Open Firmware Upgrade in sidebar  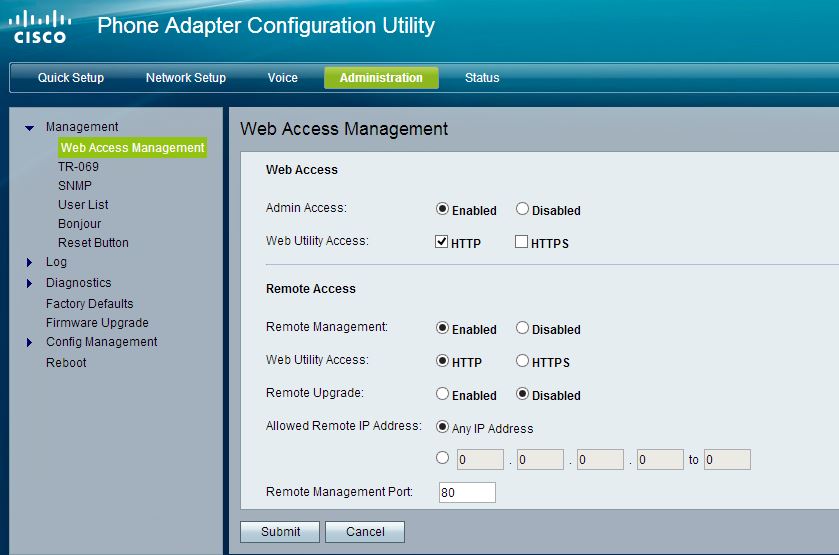point(97,323)
